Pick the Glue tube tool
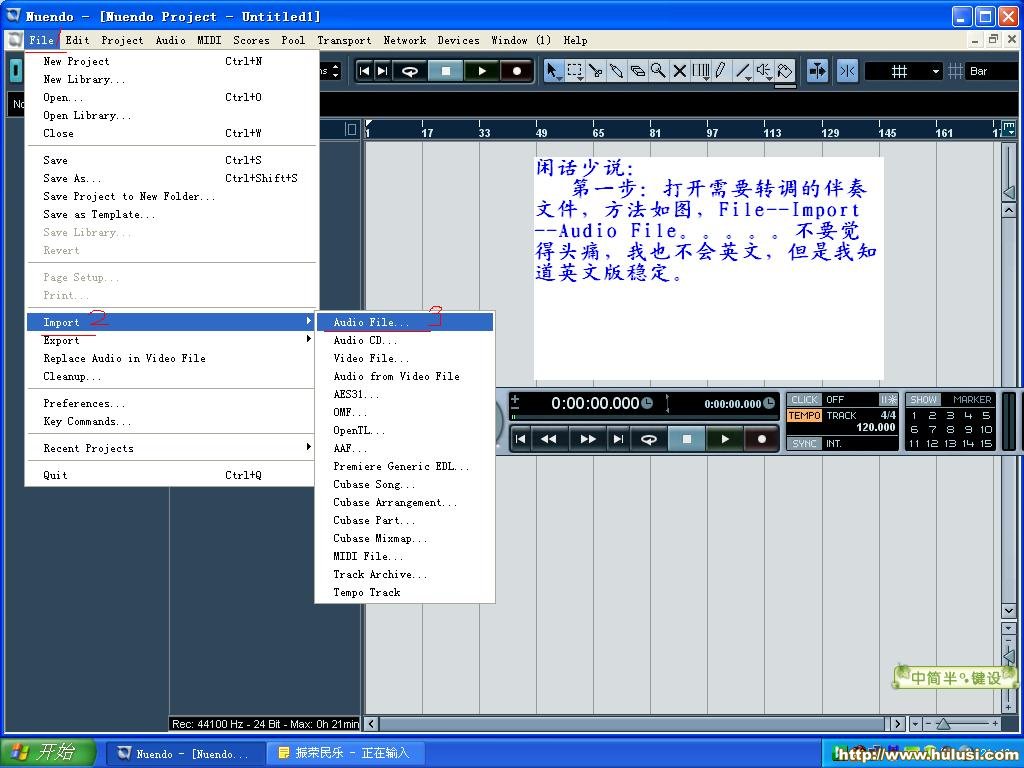 [x=616, y=71]
